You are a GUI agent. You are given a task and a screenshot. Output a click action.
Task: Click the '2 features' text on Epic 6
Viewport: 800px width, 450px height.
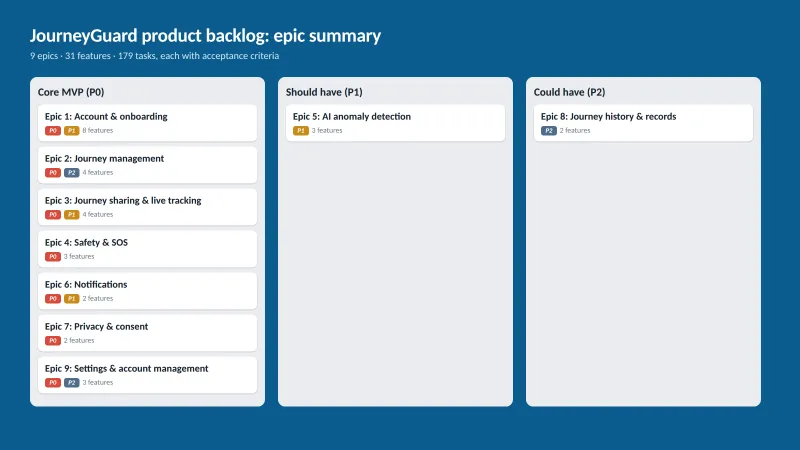point(97,298)
